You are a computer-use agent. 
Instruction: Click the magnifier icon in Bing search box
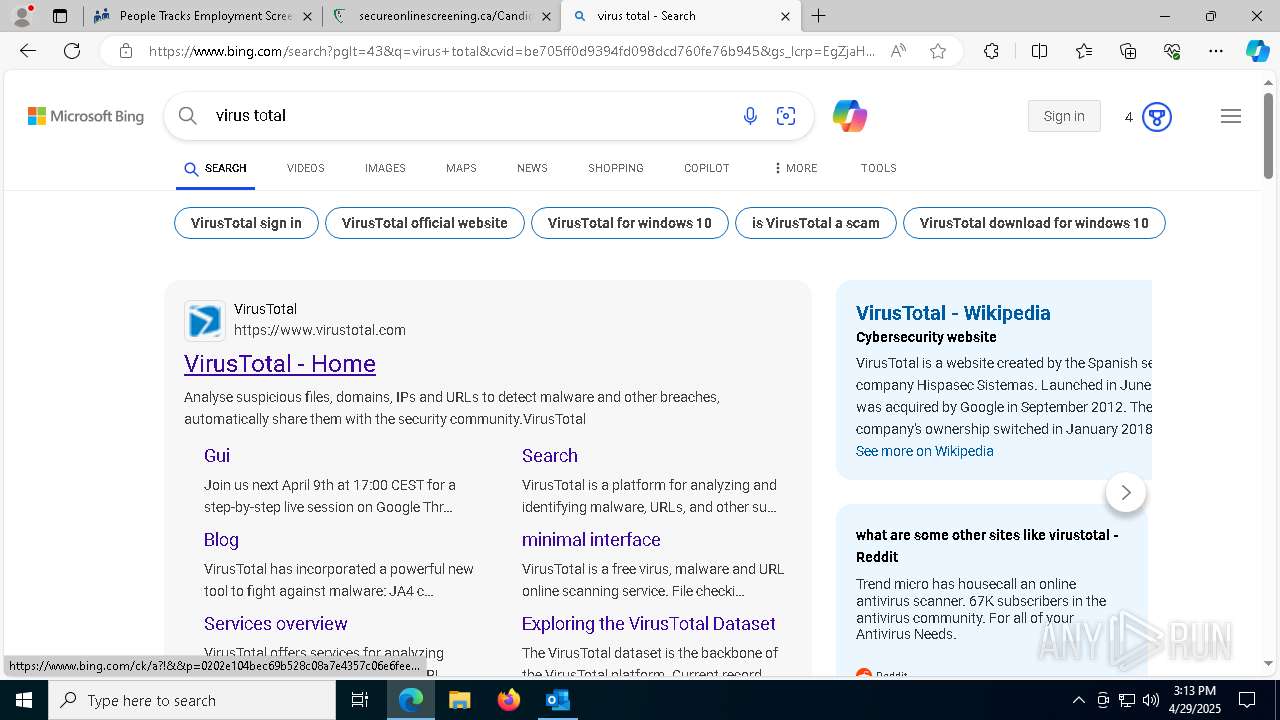coord(187,116)
